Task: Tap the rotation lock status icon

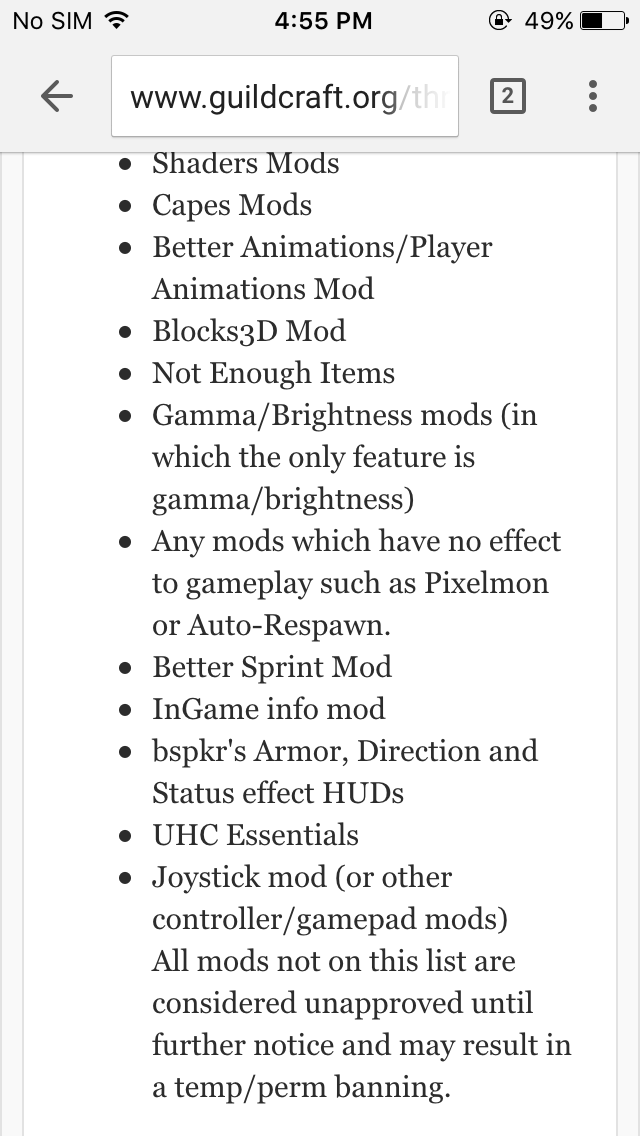Action: click(x=499, y=20)
